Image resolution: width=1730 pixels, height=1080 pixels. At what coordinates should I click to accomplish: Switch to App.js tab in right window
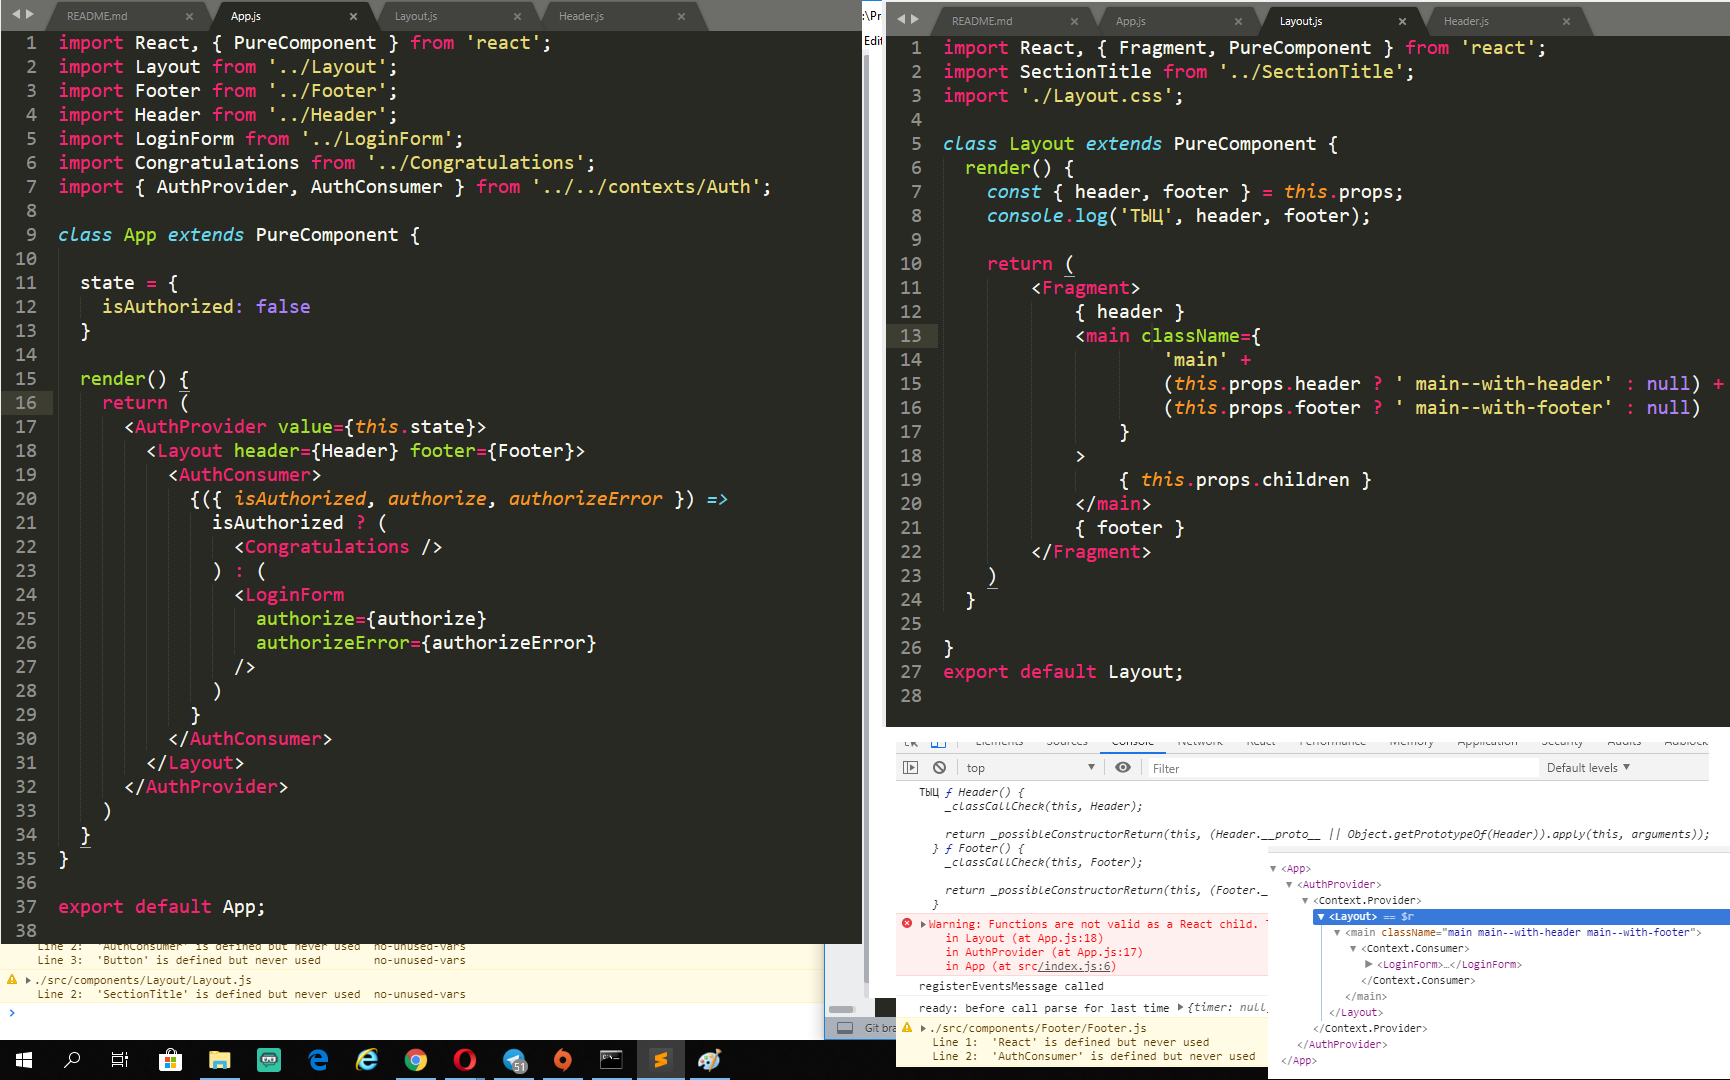pyautogui.click(x=1131, y=21)
